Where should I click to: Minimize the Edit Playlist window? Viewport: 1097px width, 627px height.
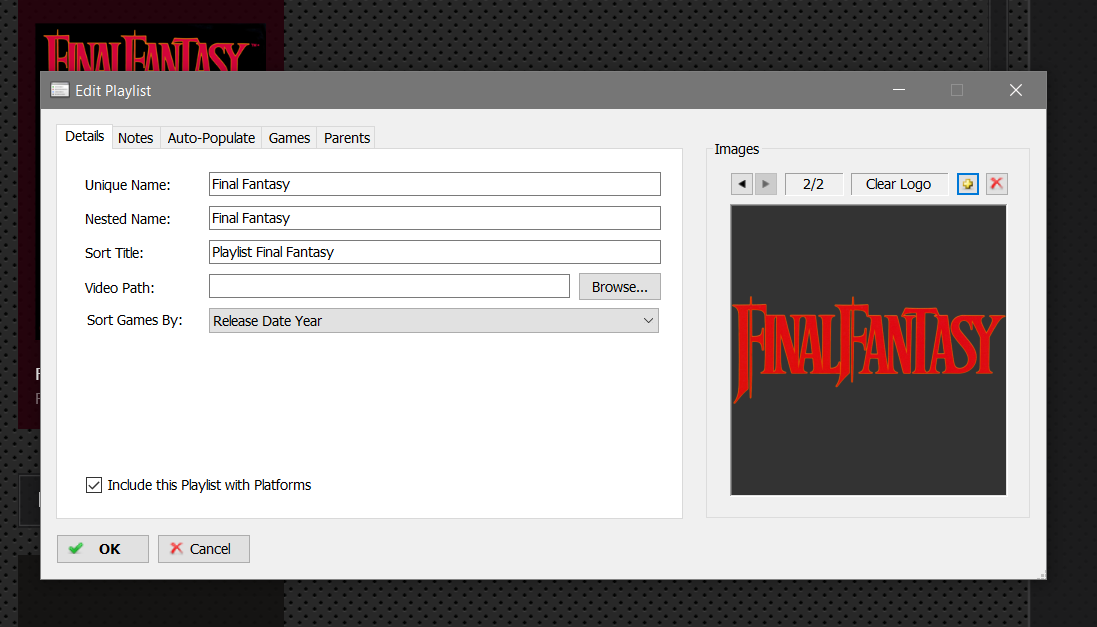(898, 90)
